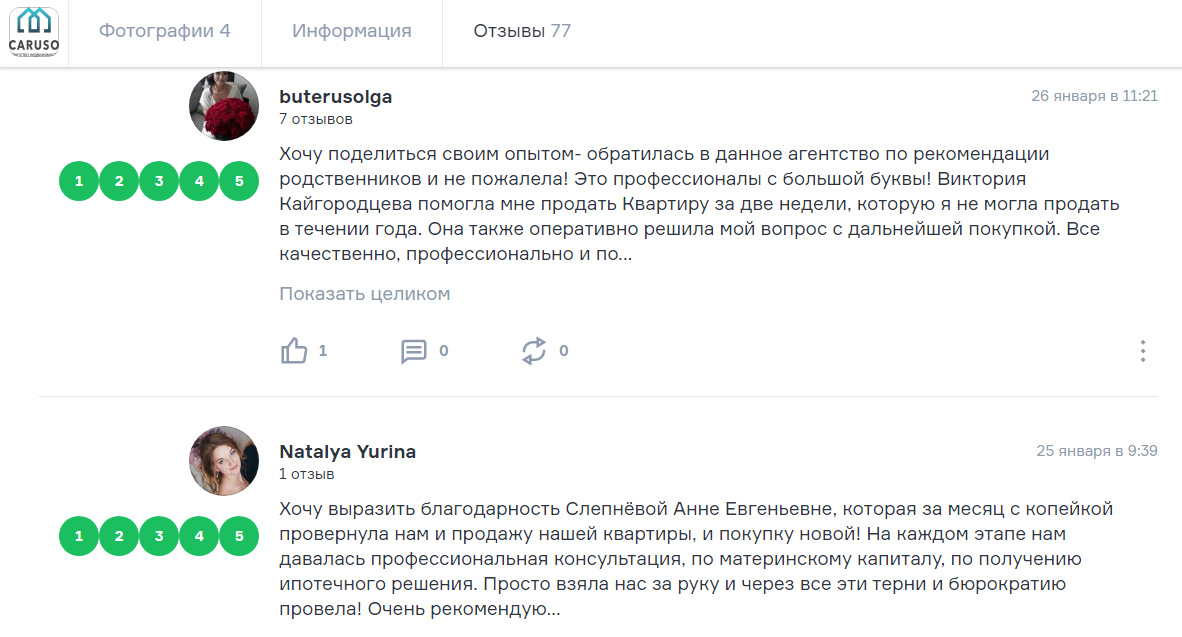Open comments on the buterusolga review
Screen dimensions: 1182x637
click(414, 351)
